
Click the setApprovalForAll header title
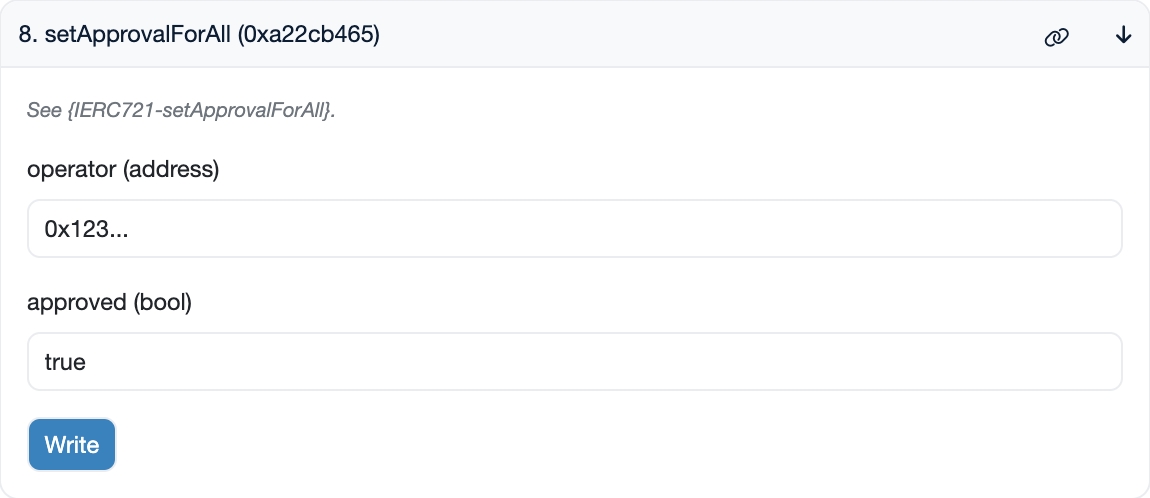(198, 35)
